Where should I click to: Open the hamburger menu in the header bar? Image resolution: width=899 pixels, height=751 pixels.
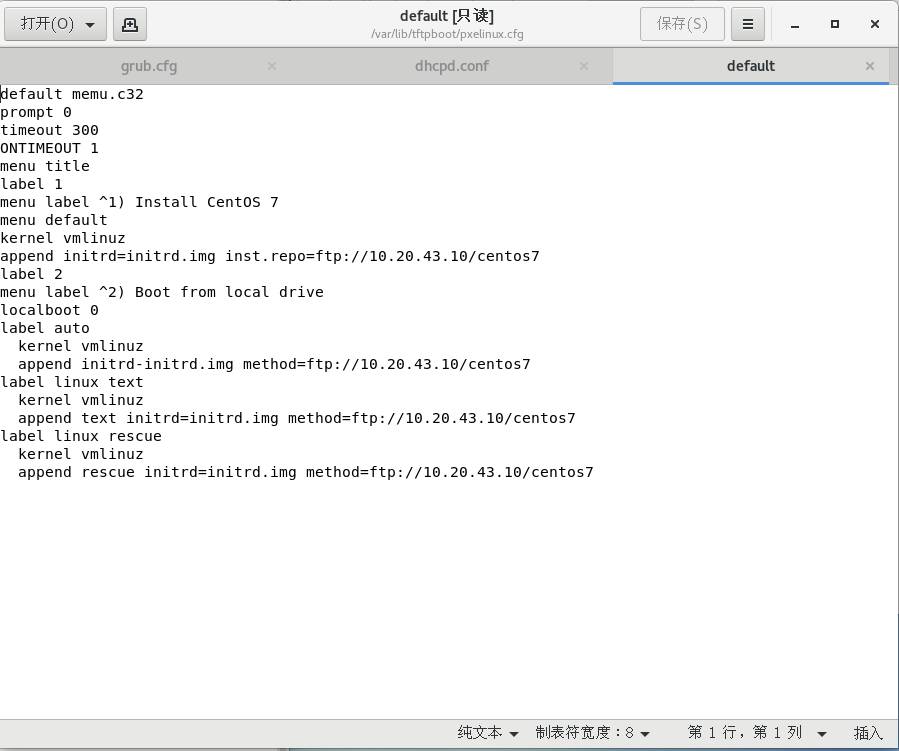pos(747,24)
